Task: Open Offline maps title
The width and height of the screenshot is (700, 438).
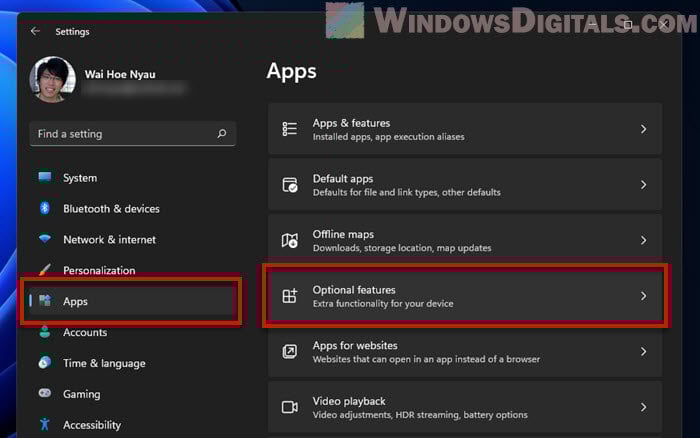Action: (x=343, y=234)
